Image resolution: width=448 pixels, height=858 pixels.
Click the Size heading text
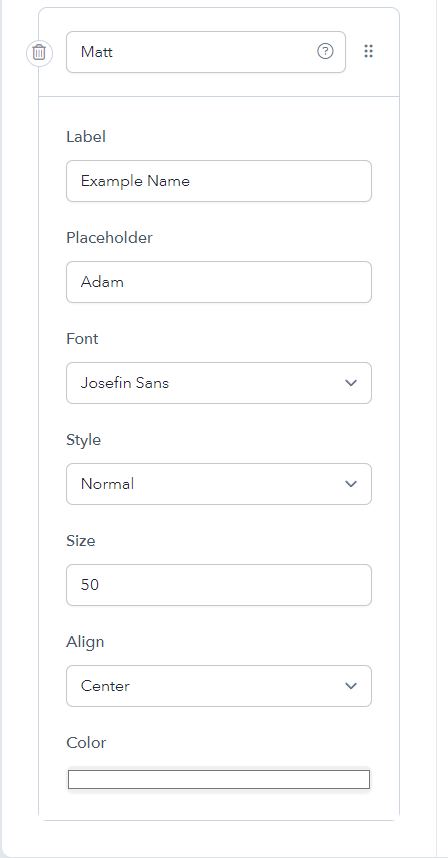click(x=81, y=541)
